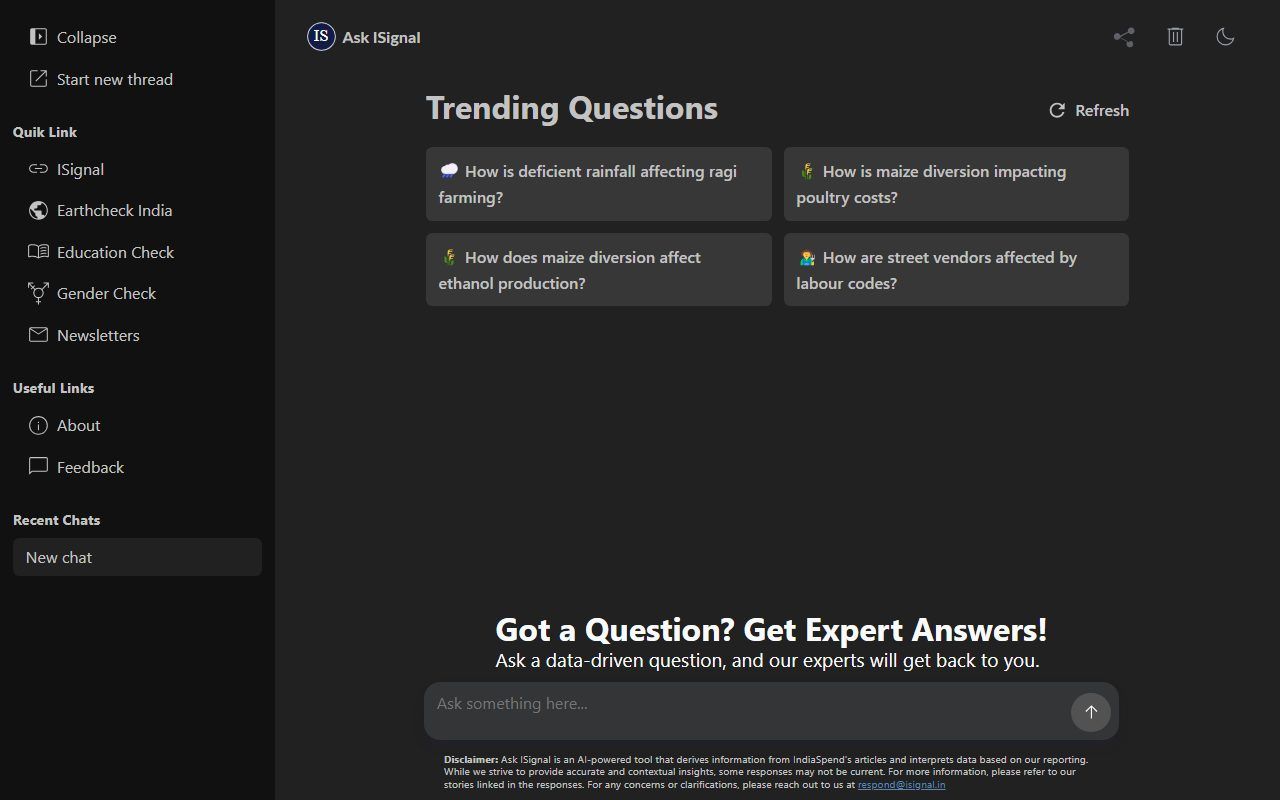Viewport: 1280px width, 800px height.
Task: Click the About info circle icon
Action: click(x=38, y=425)
